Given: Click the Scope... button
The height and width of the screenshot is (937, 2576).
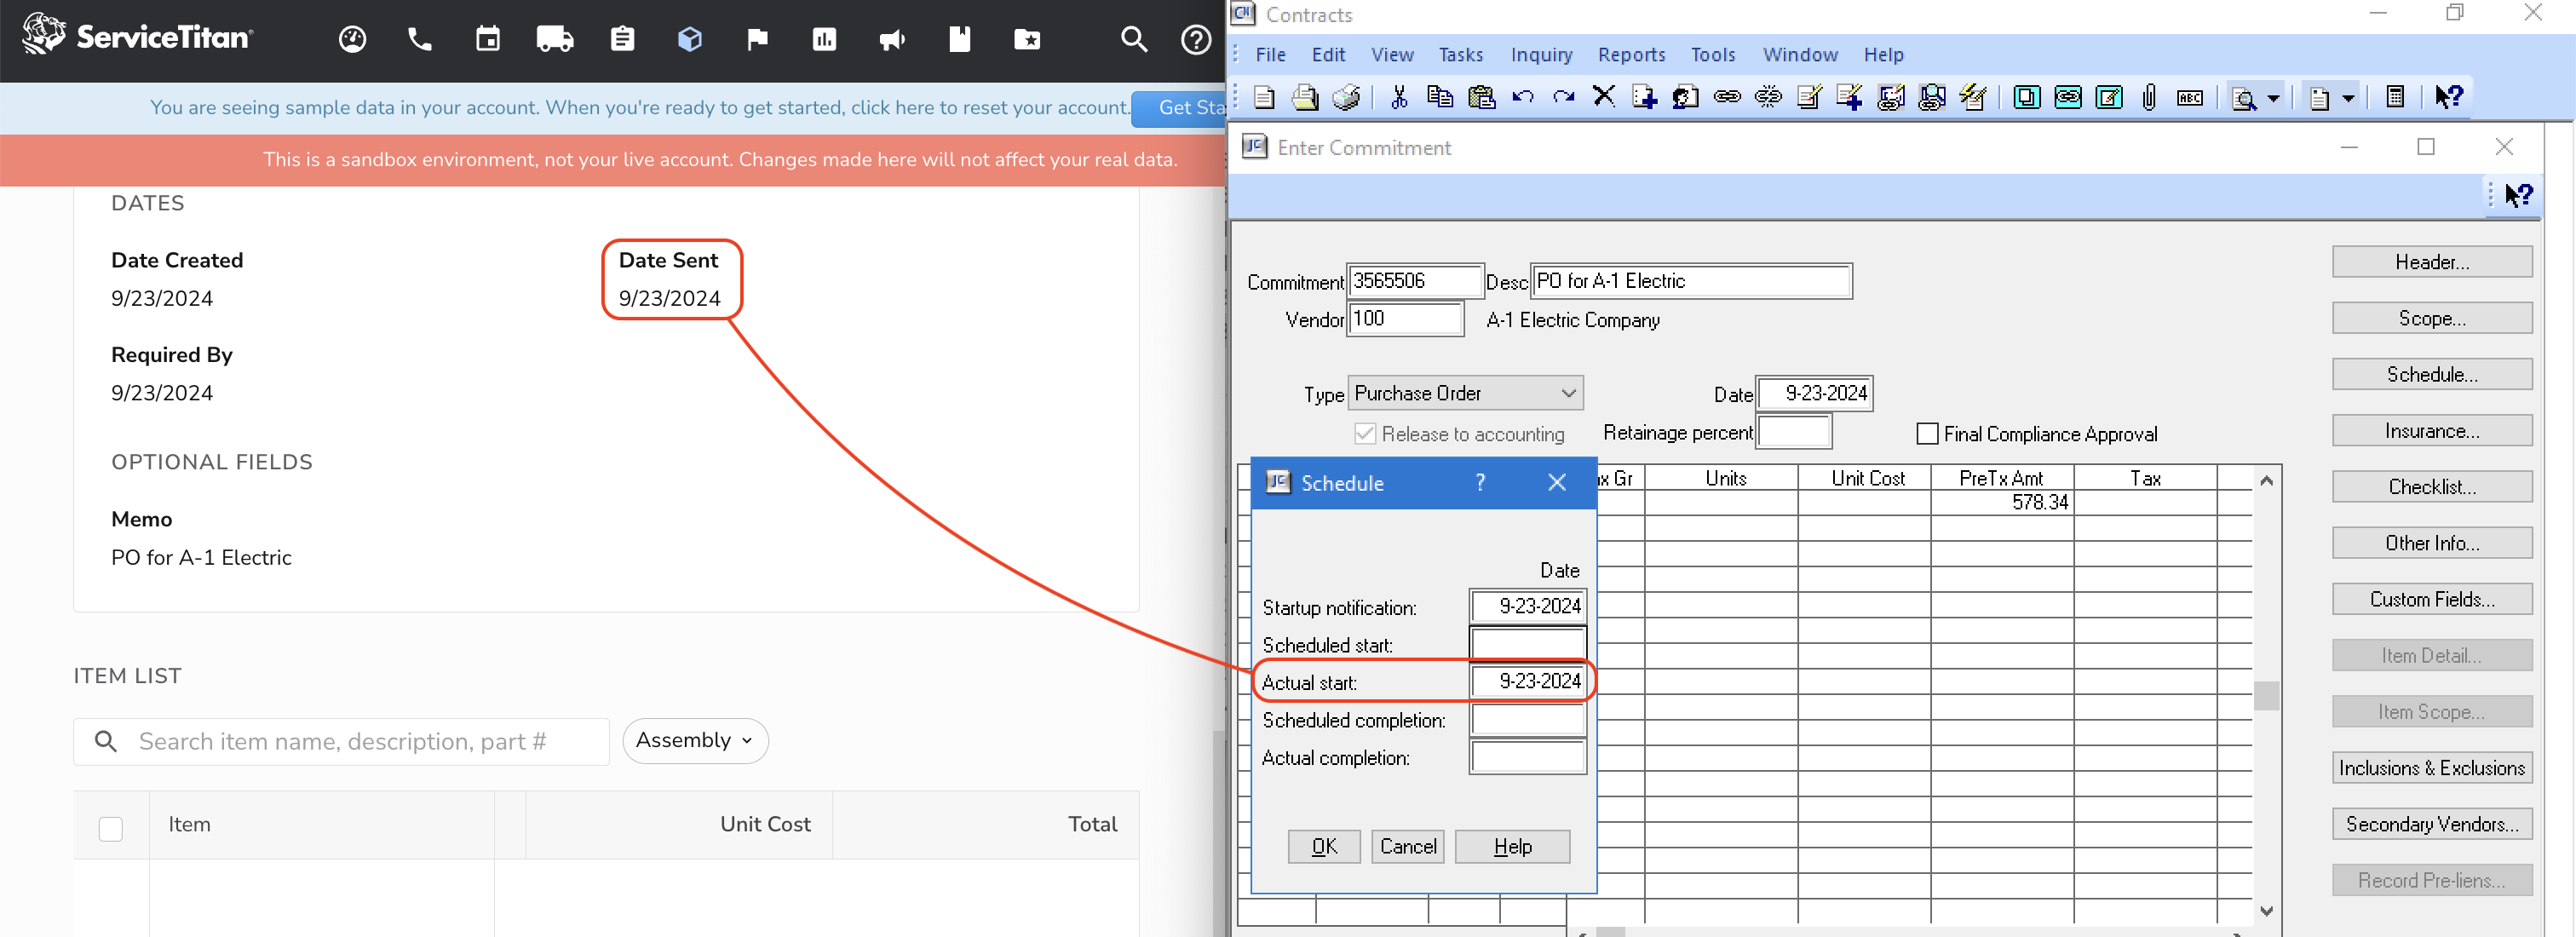Looking at the screenshot, I should click(x=2432, y=318).
